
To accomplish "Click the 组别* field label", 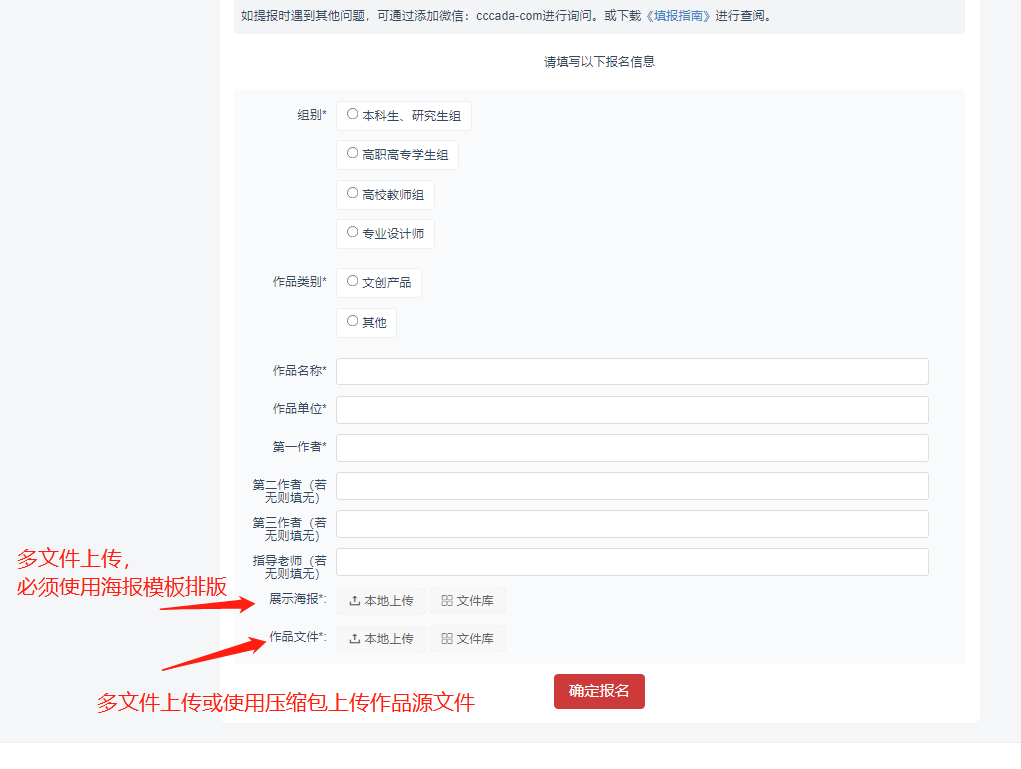I will coord(312,115).
